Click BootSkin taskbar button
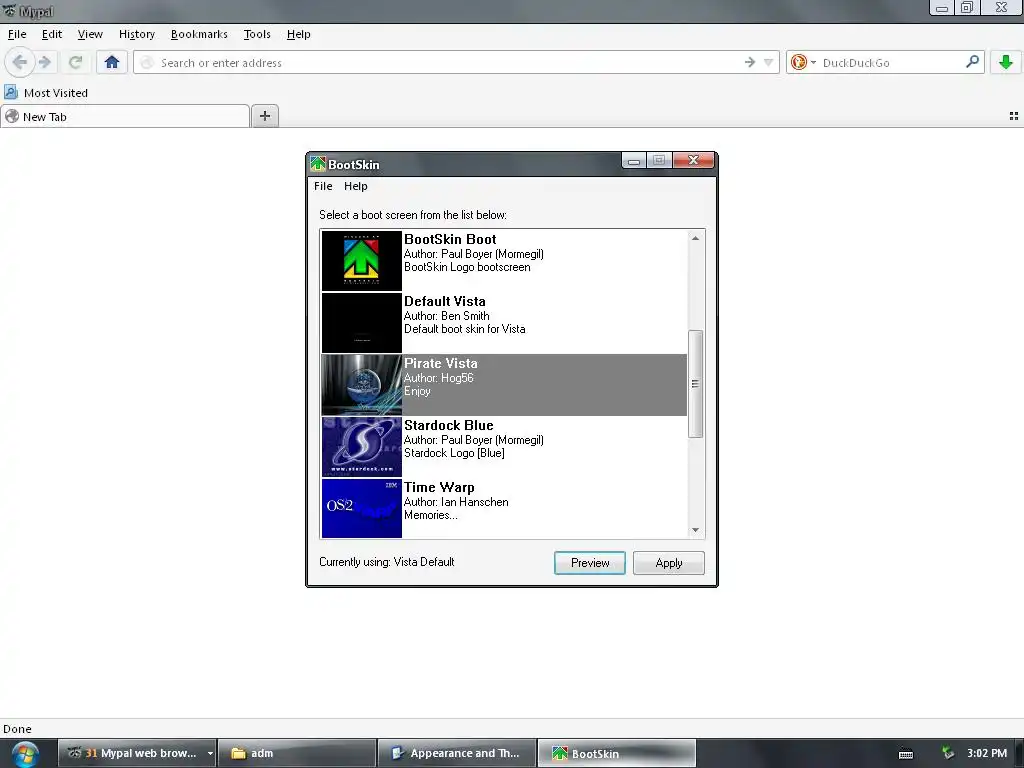Screen dimensions: 1024x768 (616, 753)
